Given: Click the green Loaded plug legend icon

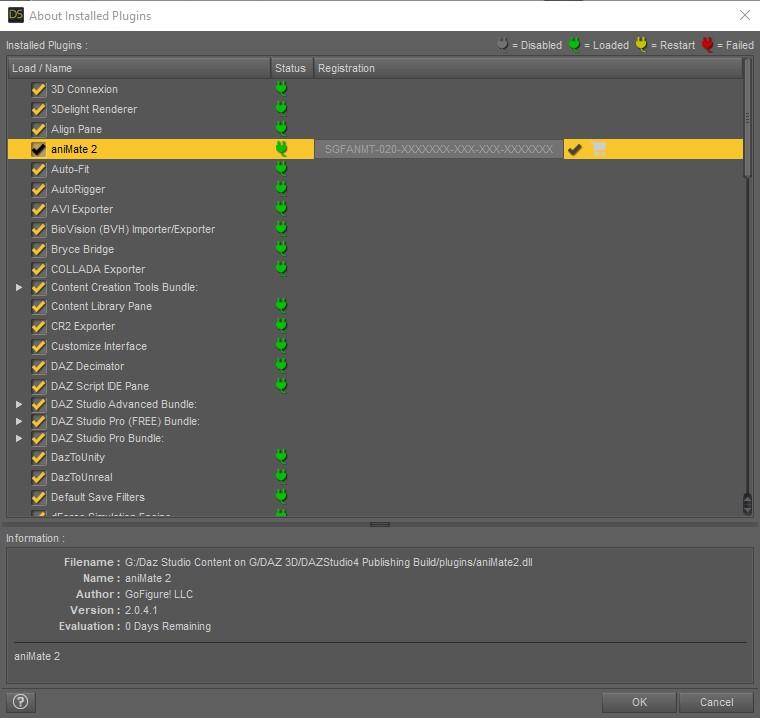Looking at the screenshot, I should (574, 44).
